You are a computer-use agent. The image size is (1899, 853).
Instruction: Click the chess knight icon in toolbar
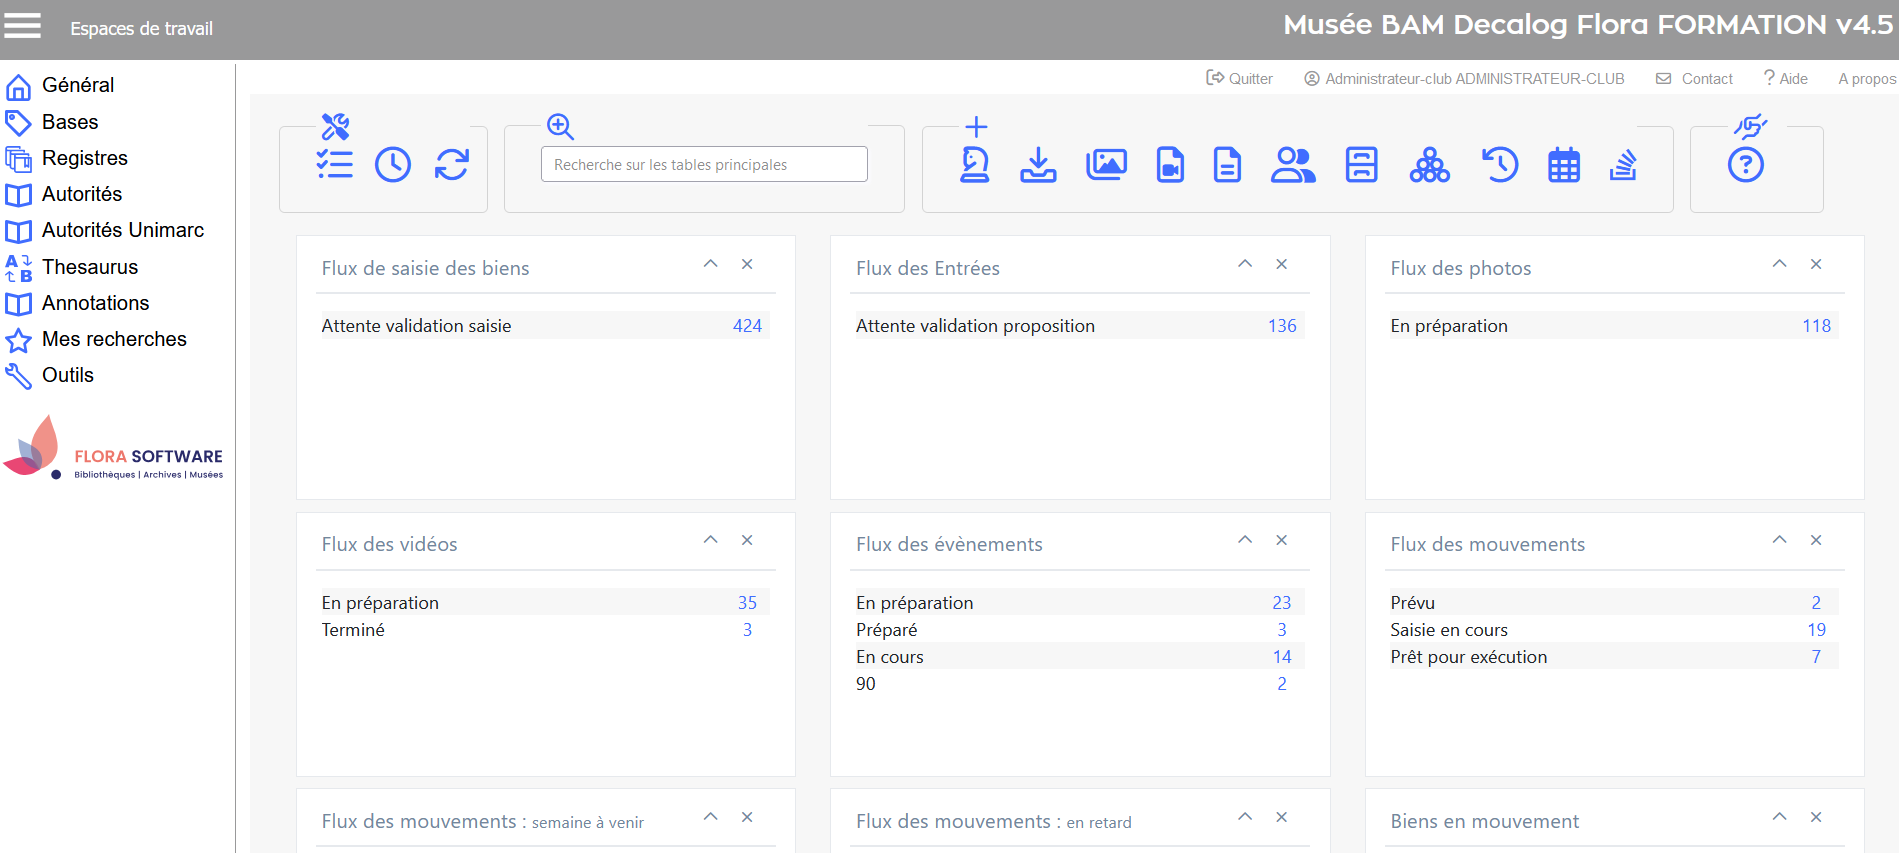click(975, 165)
